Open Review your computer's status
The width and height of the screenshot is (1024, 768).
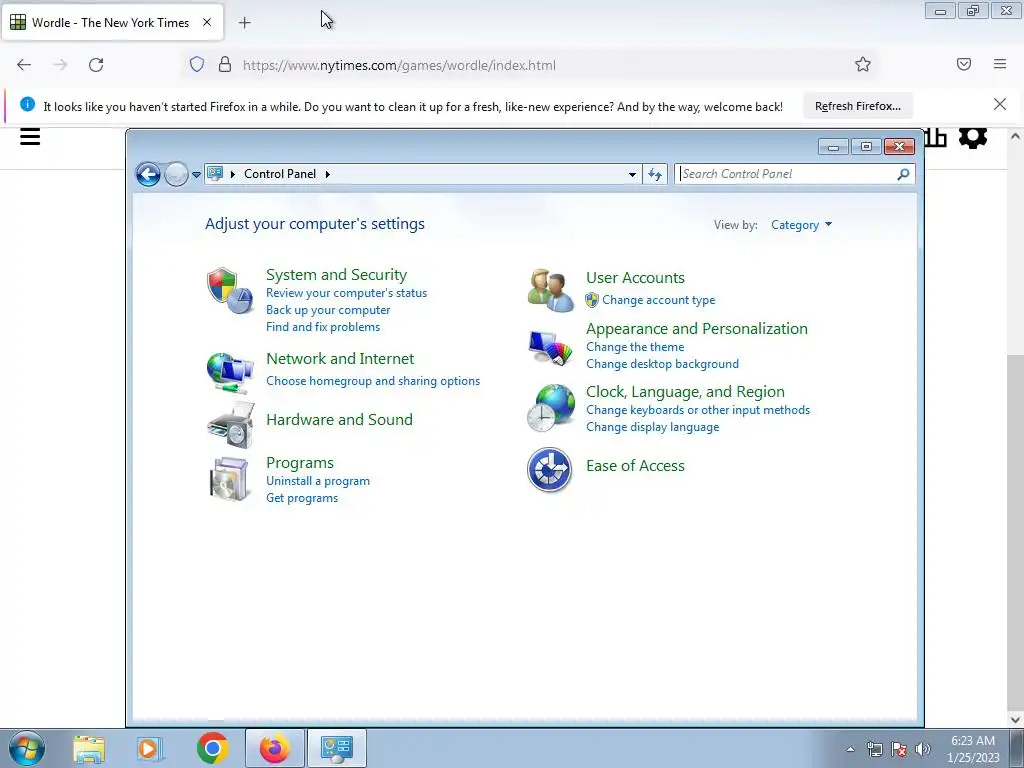click(x=346, y=293)
